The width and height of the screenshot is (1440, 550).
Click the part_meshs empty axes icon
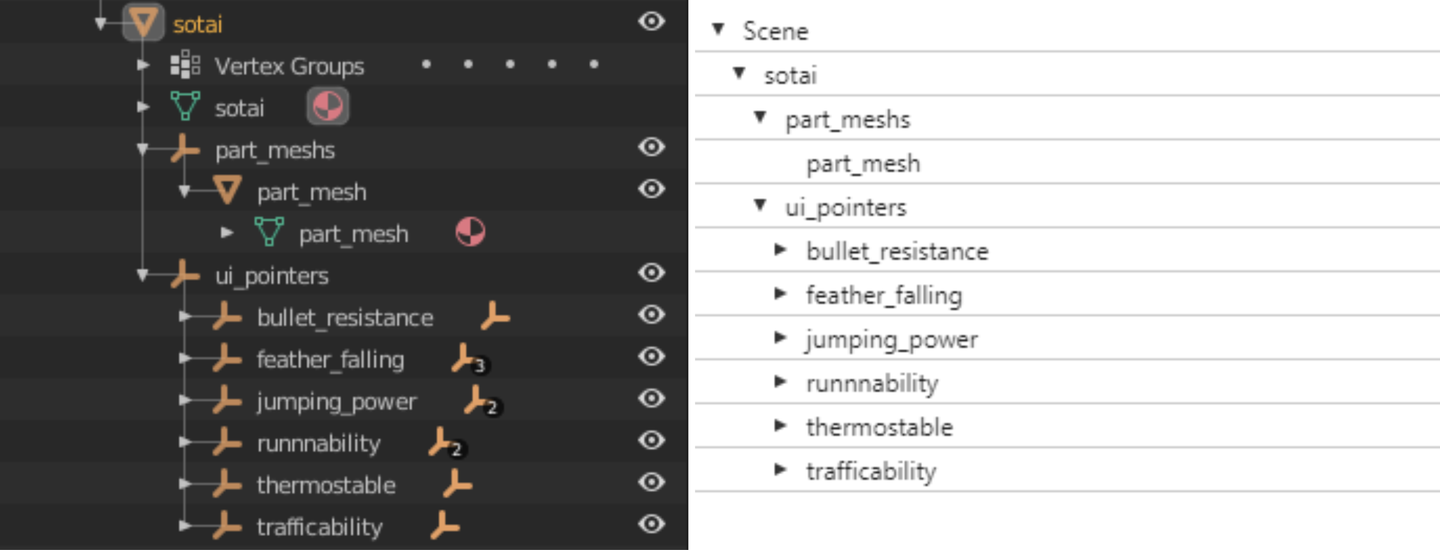(184, 150)
